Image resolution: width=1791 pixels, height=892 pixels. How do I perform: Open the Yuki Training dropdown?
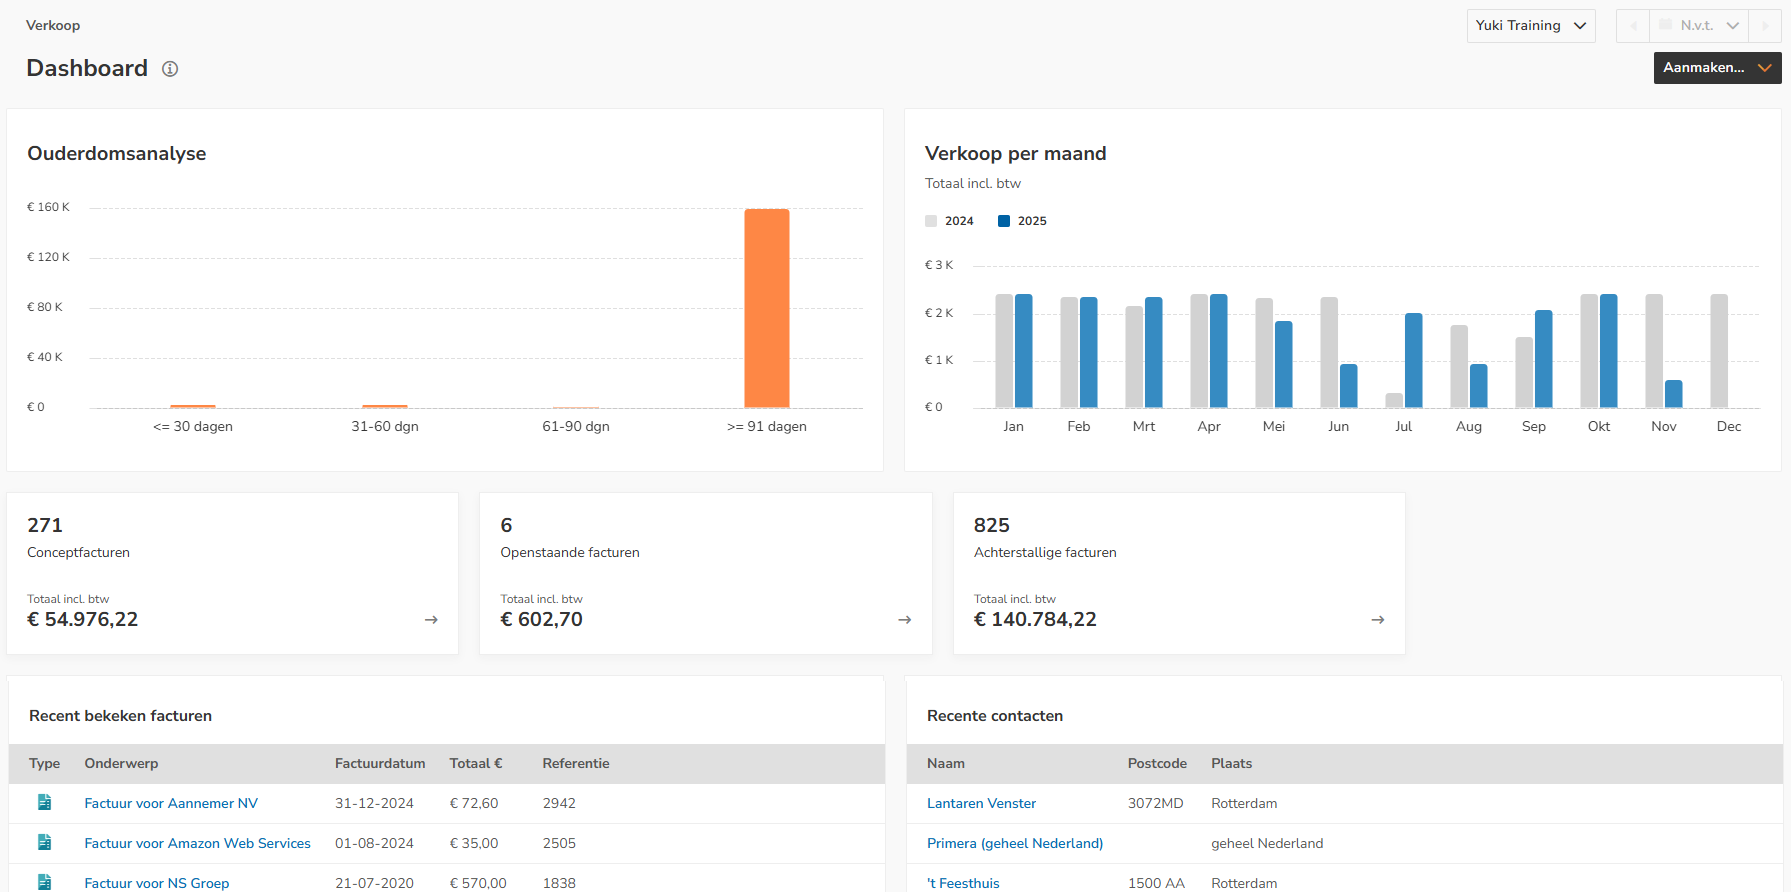[x=1530, y=26]
